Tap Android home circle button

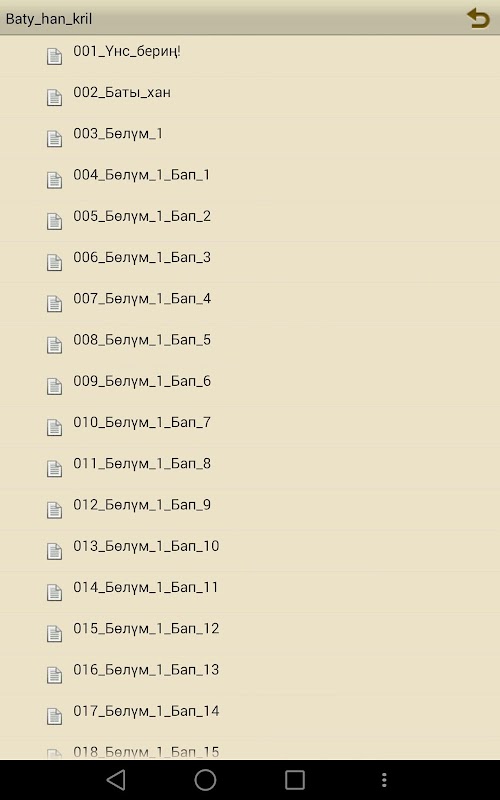(x=205, y=780)
